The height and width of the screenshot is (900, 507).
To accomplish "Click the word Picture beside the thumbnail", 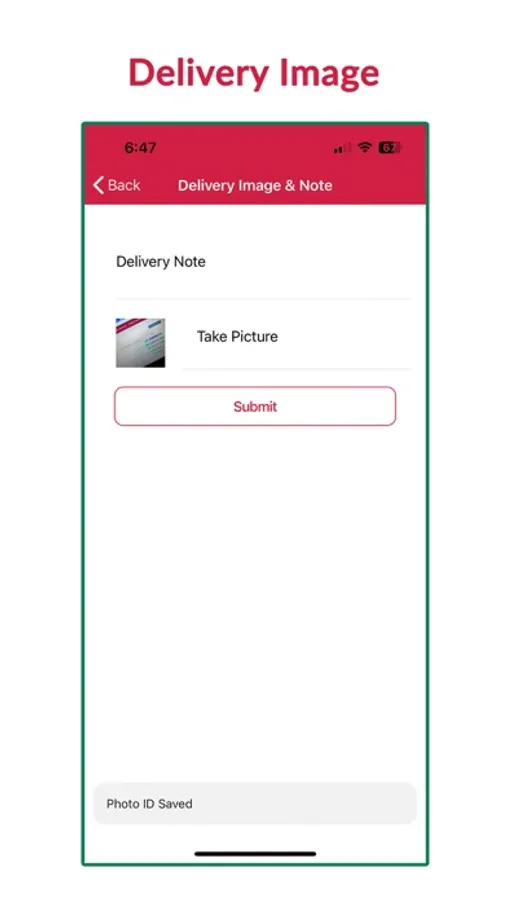I will 256,336.
